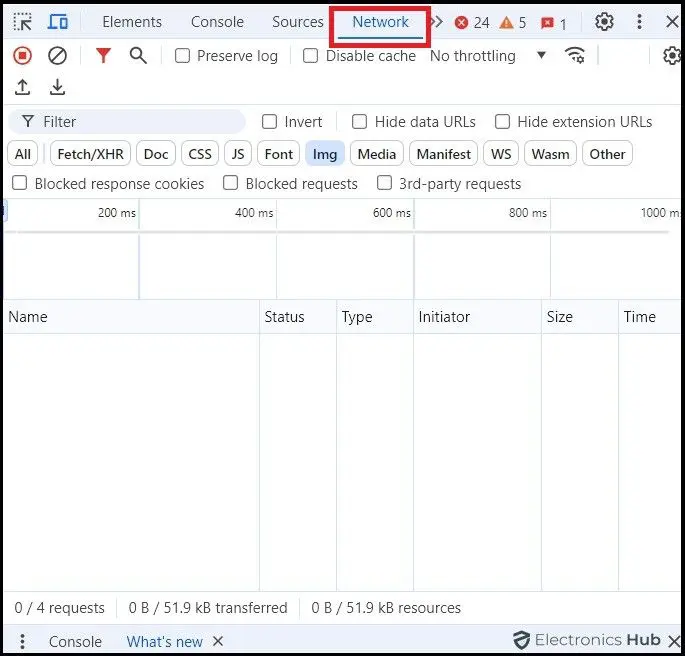The image size is (685, 656).
Task: Click the Filter text input
Action: click(127, 121)
